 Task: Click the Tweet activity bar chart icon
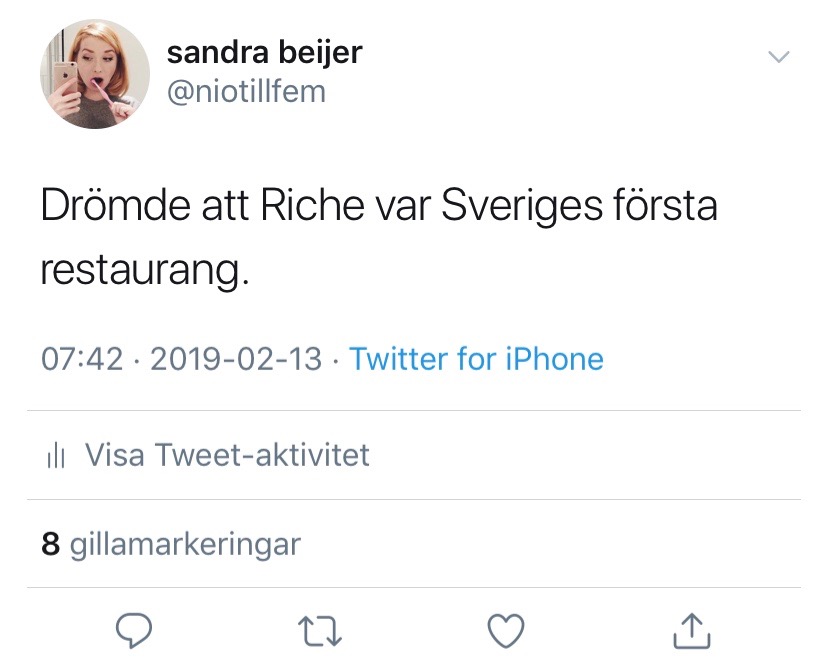point(56,457)
